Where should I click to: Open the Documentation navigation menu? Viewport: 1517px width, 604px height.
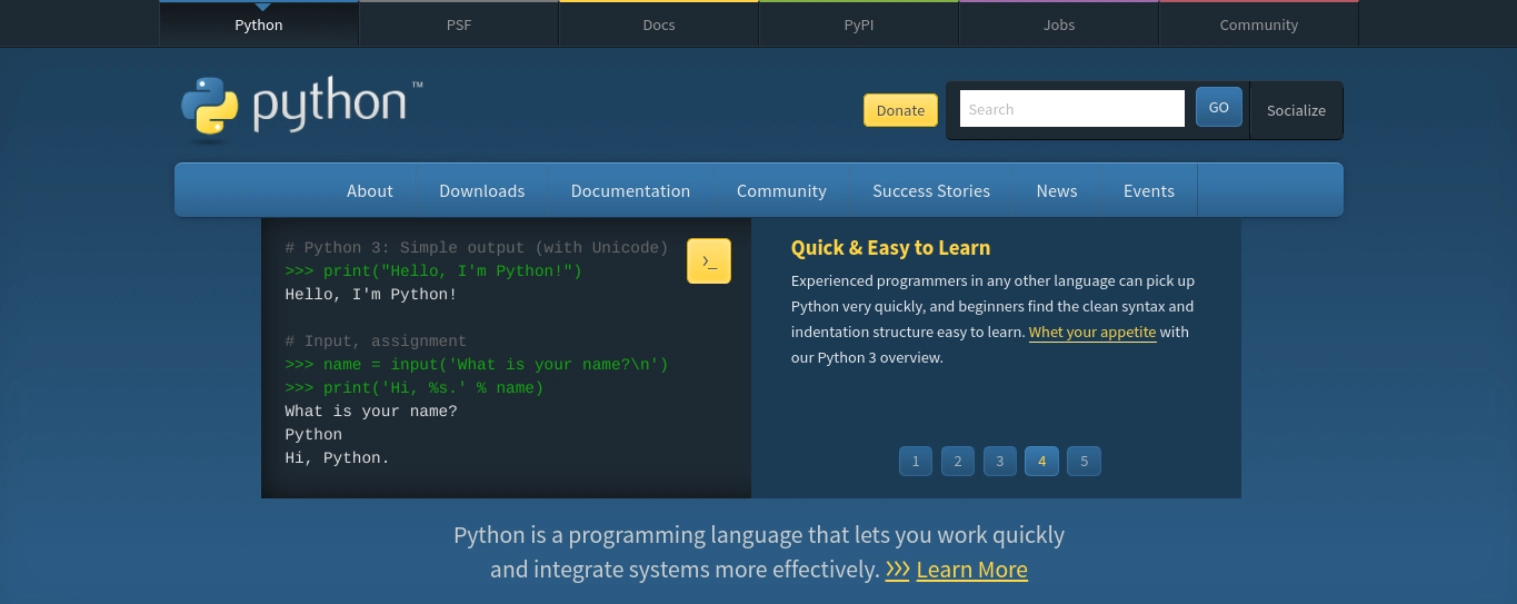[630, 191]
